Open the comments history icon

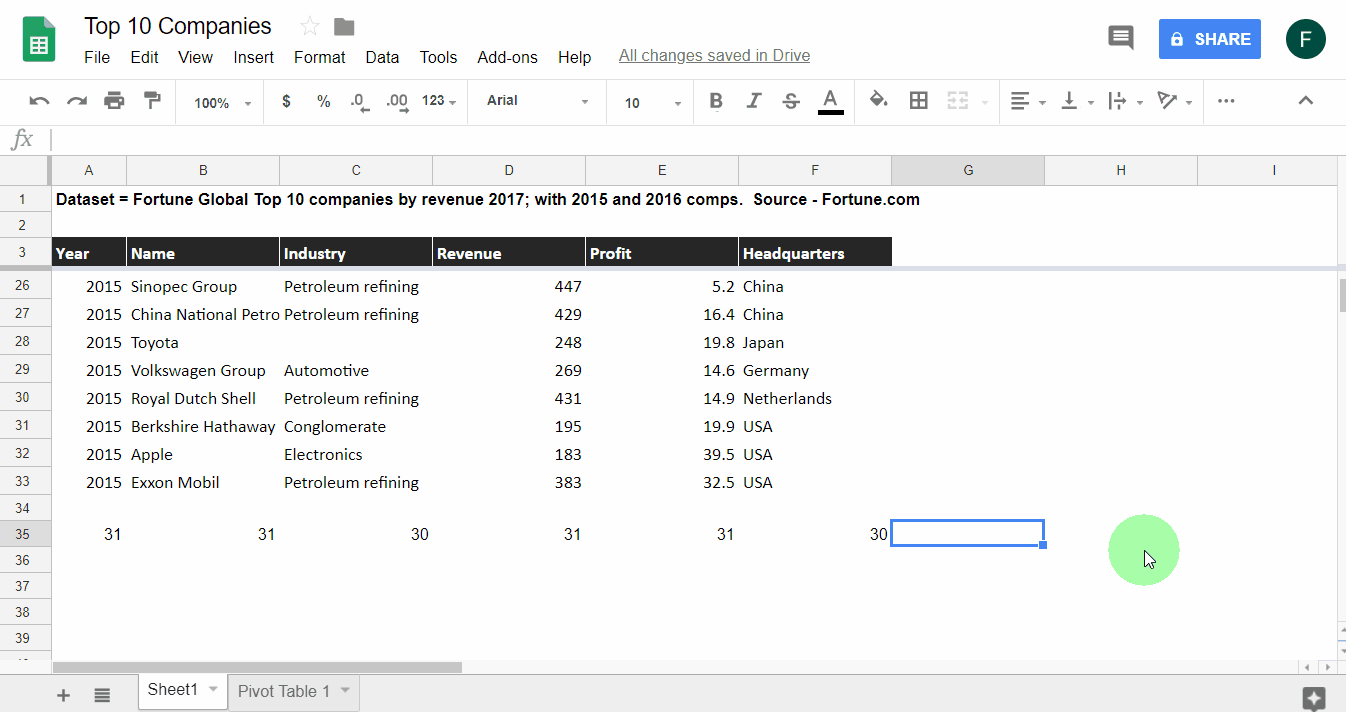coord(1121,39)
